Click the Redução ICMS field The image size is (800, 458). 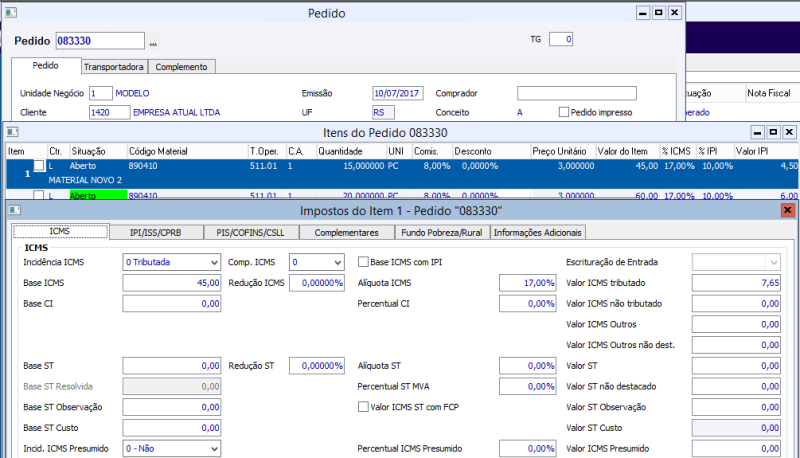pos(317,283)
